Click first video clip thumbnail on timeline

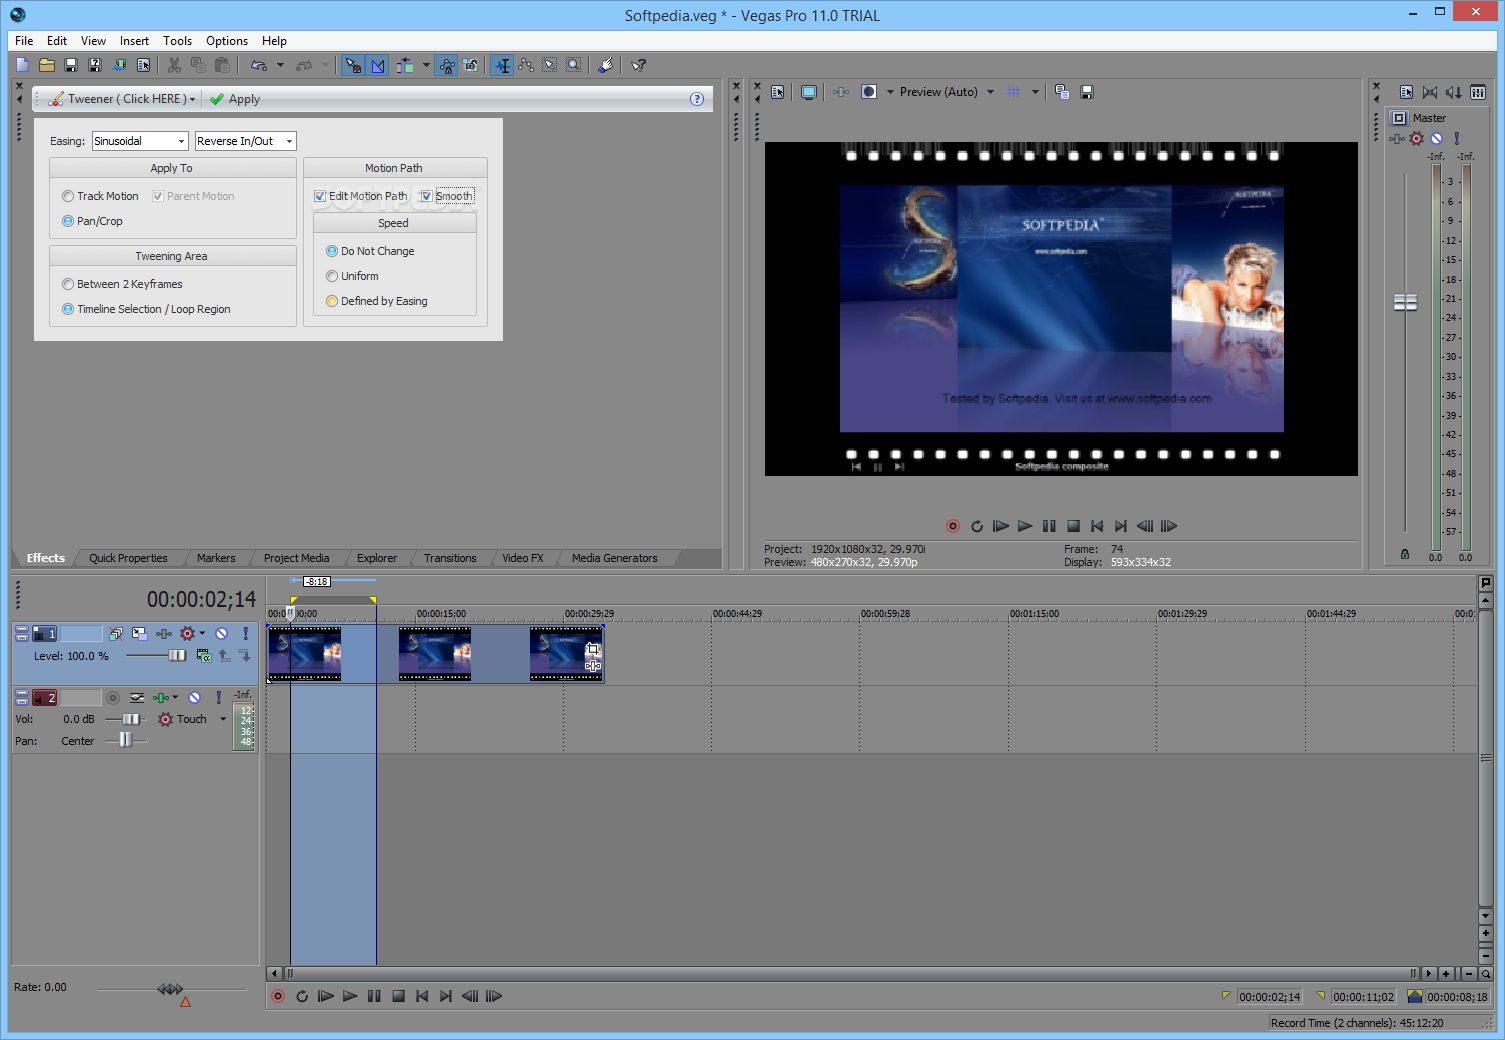pos(304,654)
